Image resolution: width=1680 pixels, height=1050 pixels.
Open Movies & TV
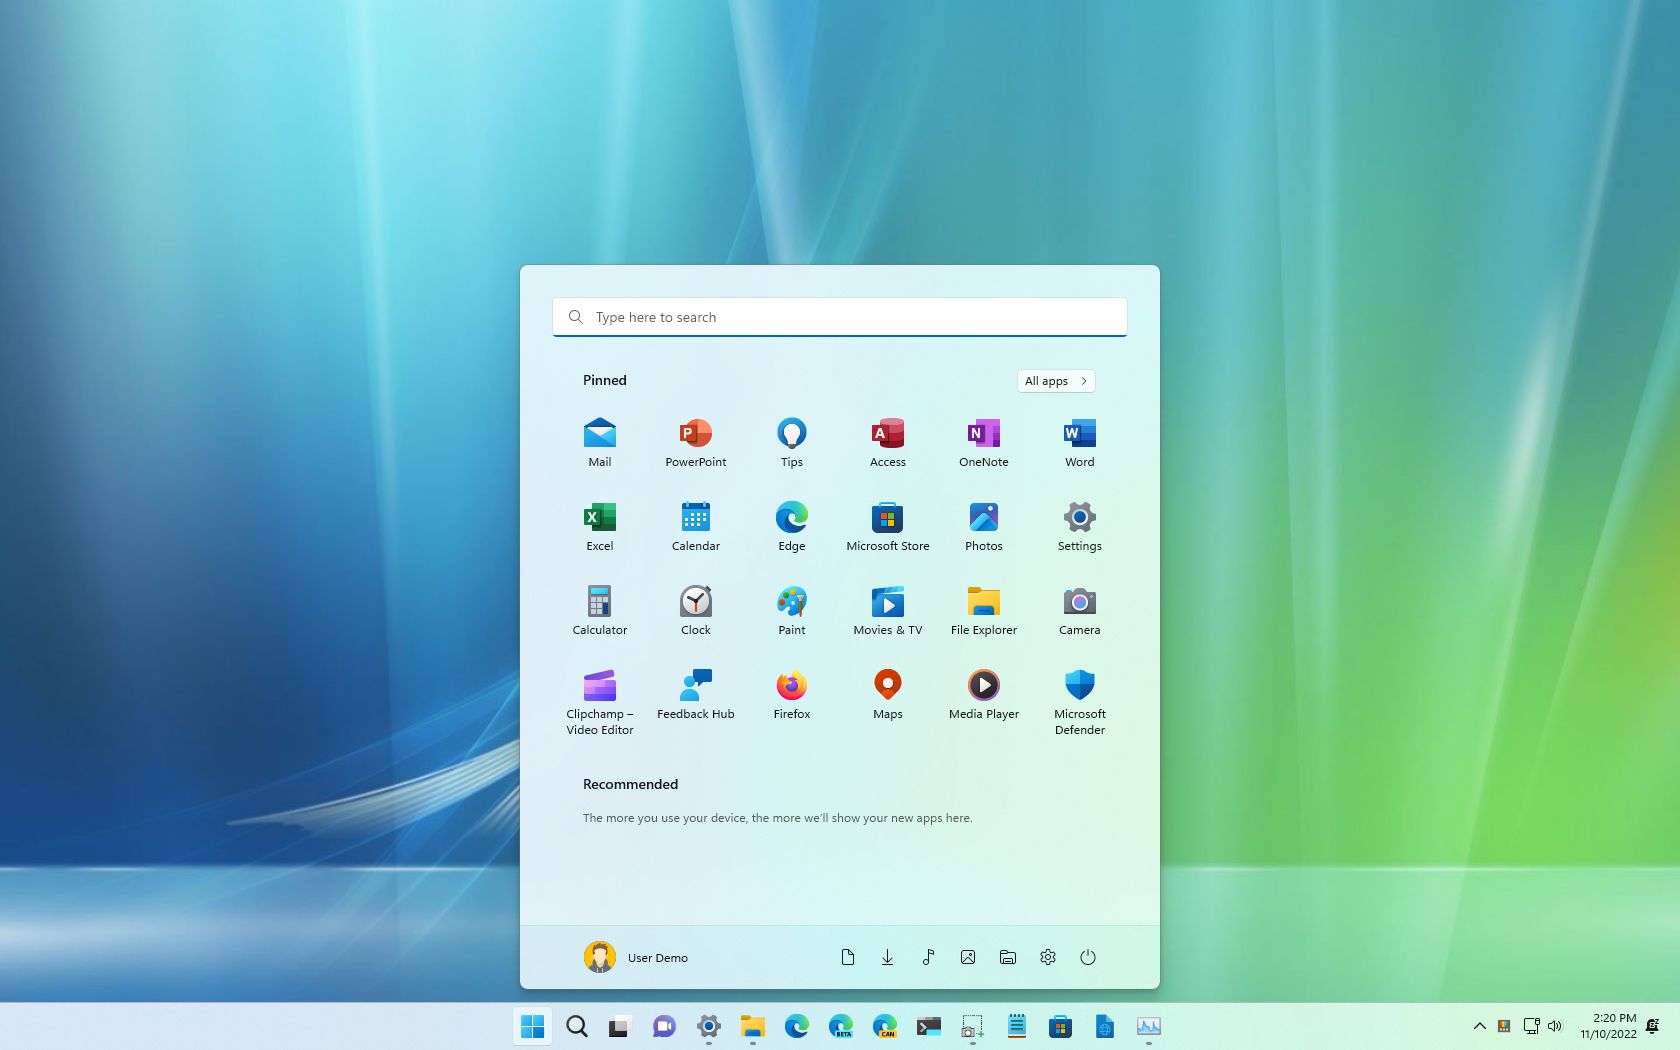(x=887, y=608)
